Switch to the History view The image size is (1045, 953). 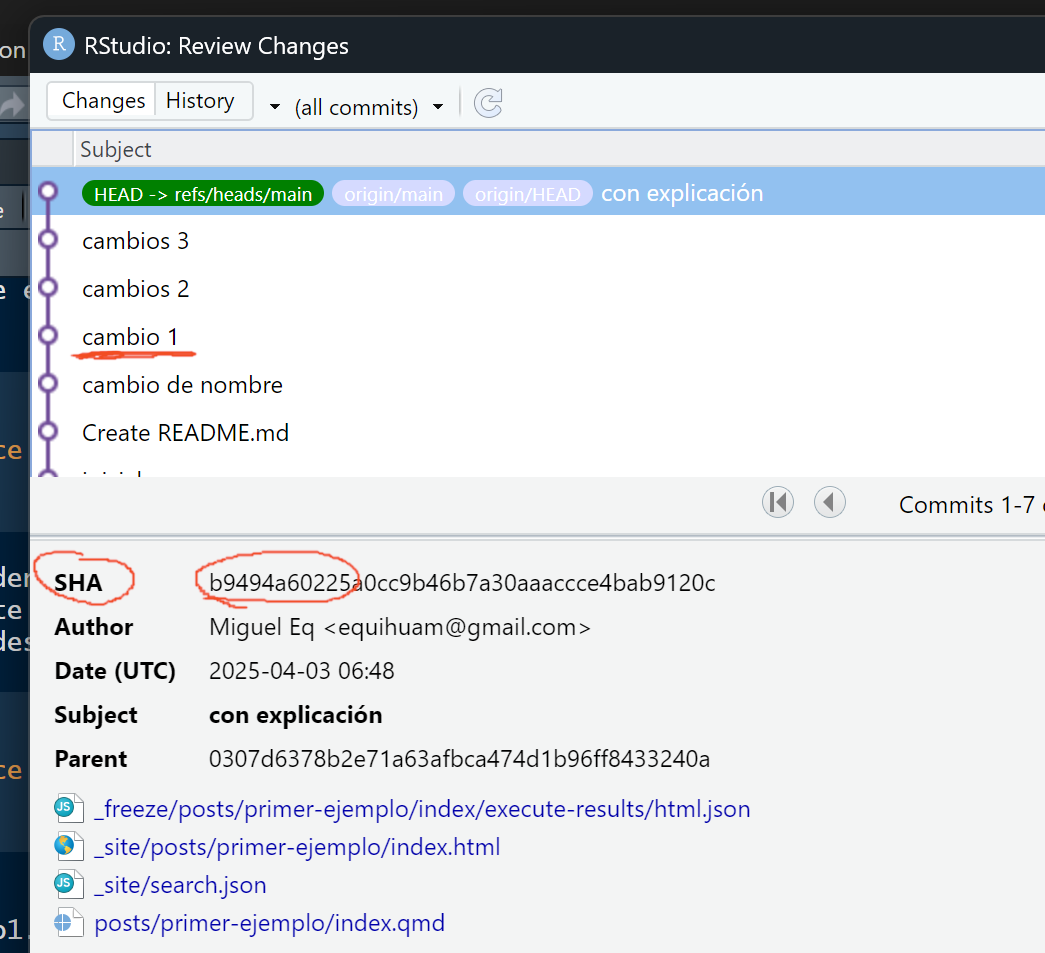coord(200,101)
